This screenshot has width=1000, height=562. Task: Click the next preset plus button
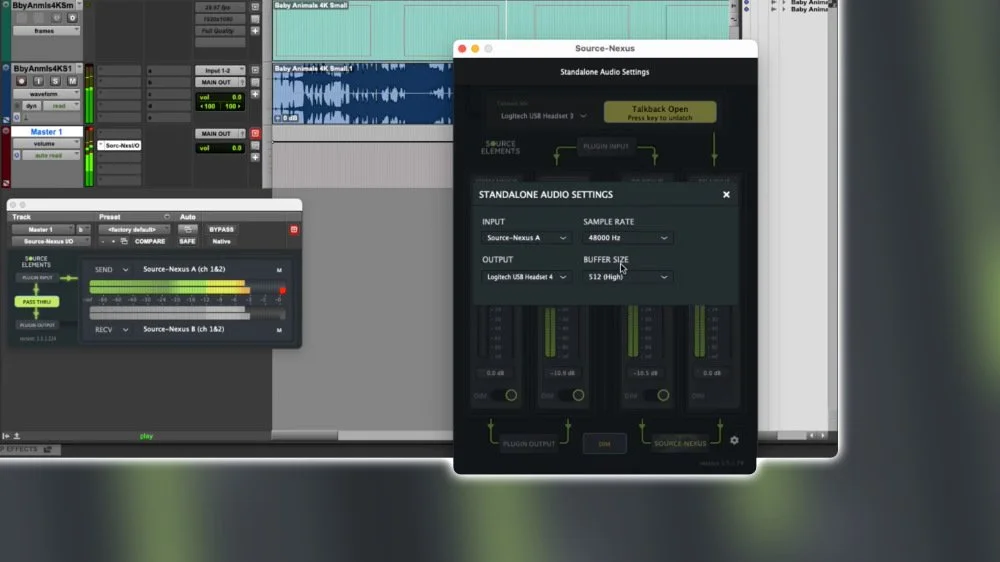click(x=114, y=241)
